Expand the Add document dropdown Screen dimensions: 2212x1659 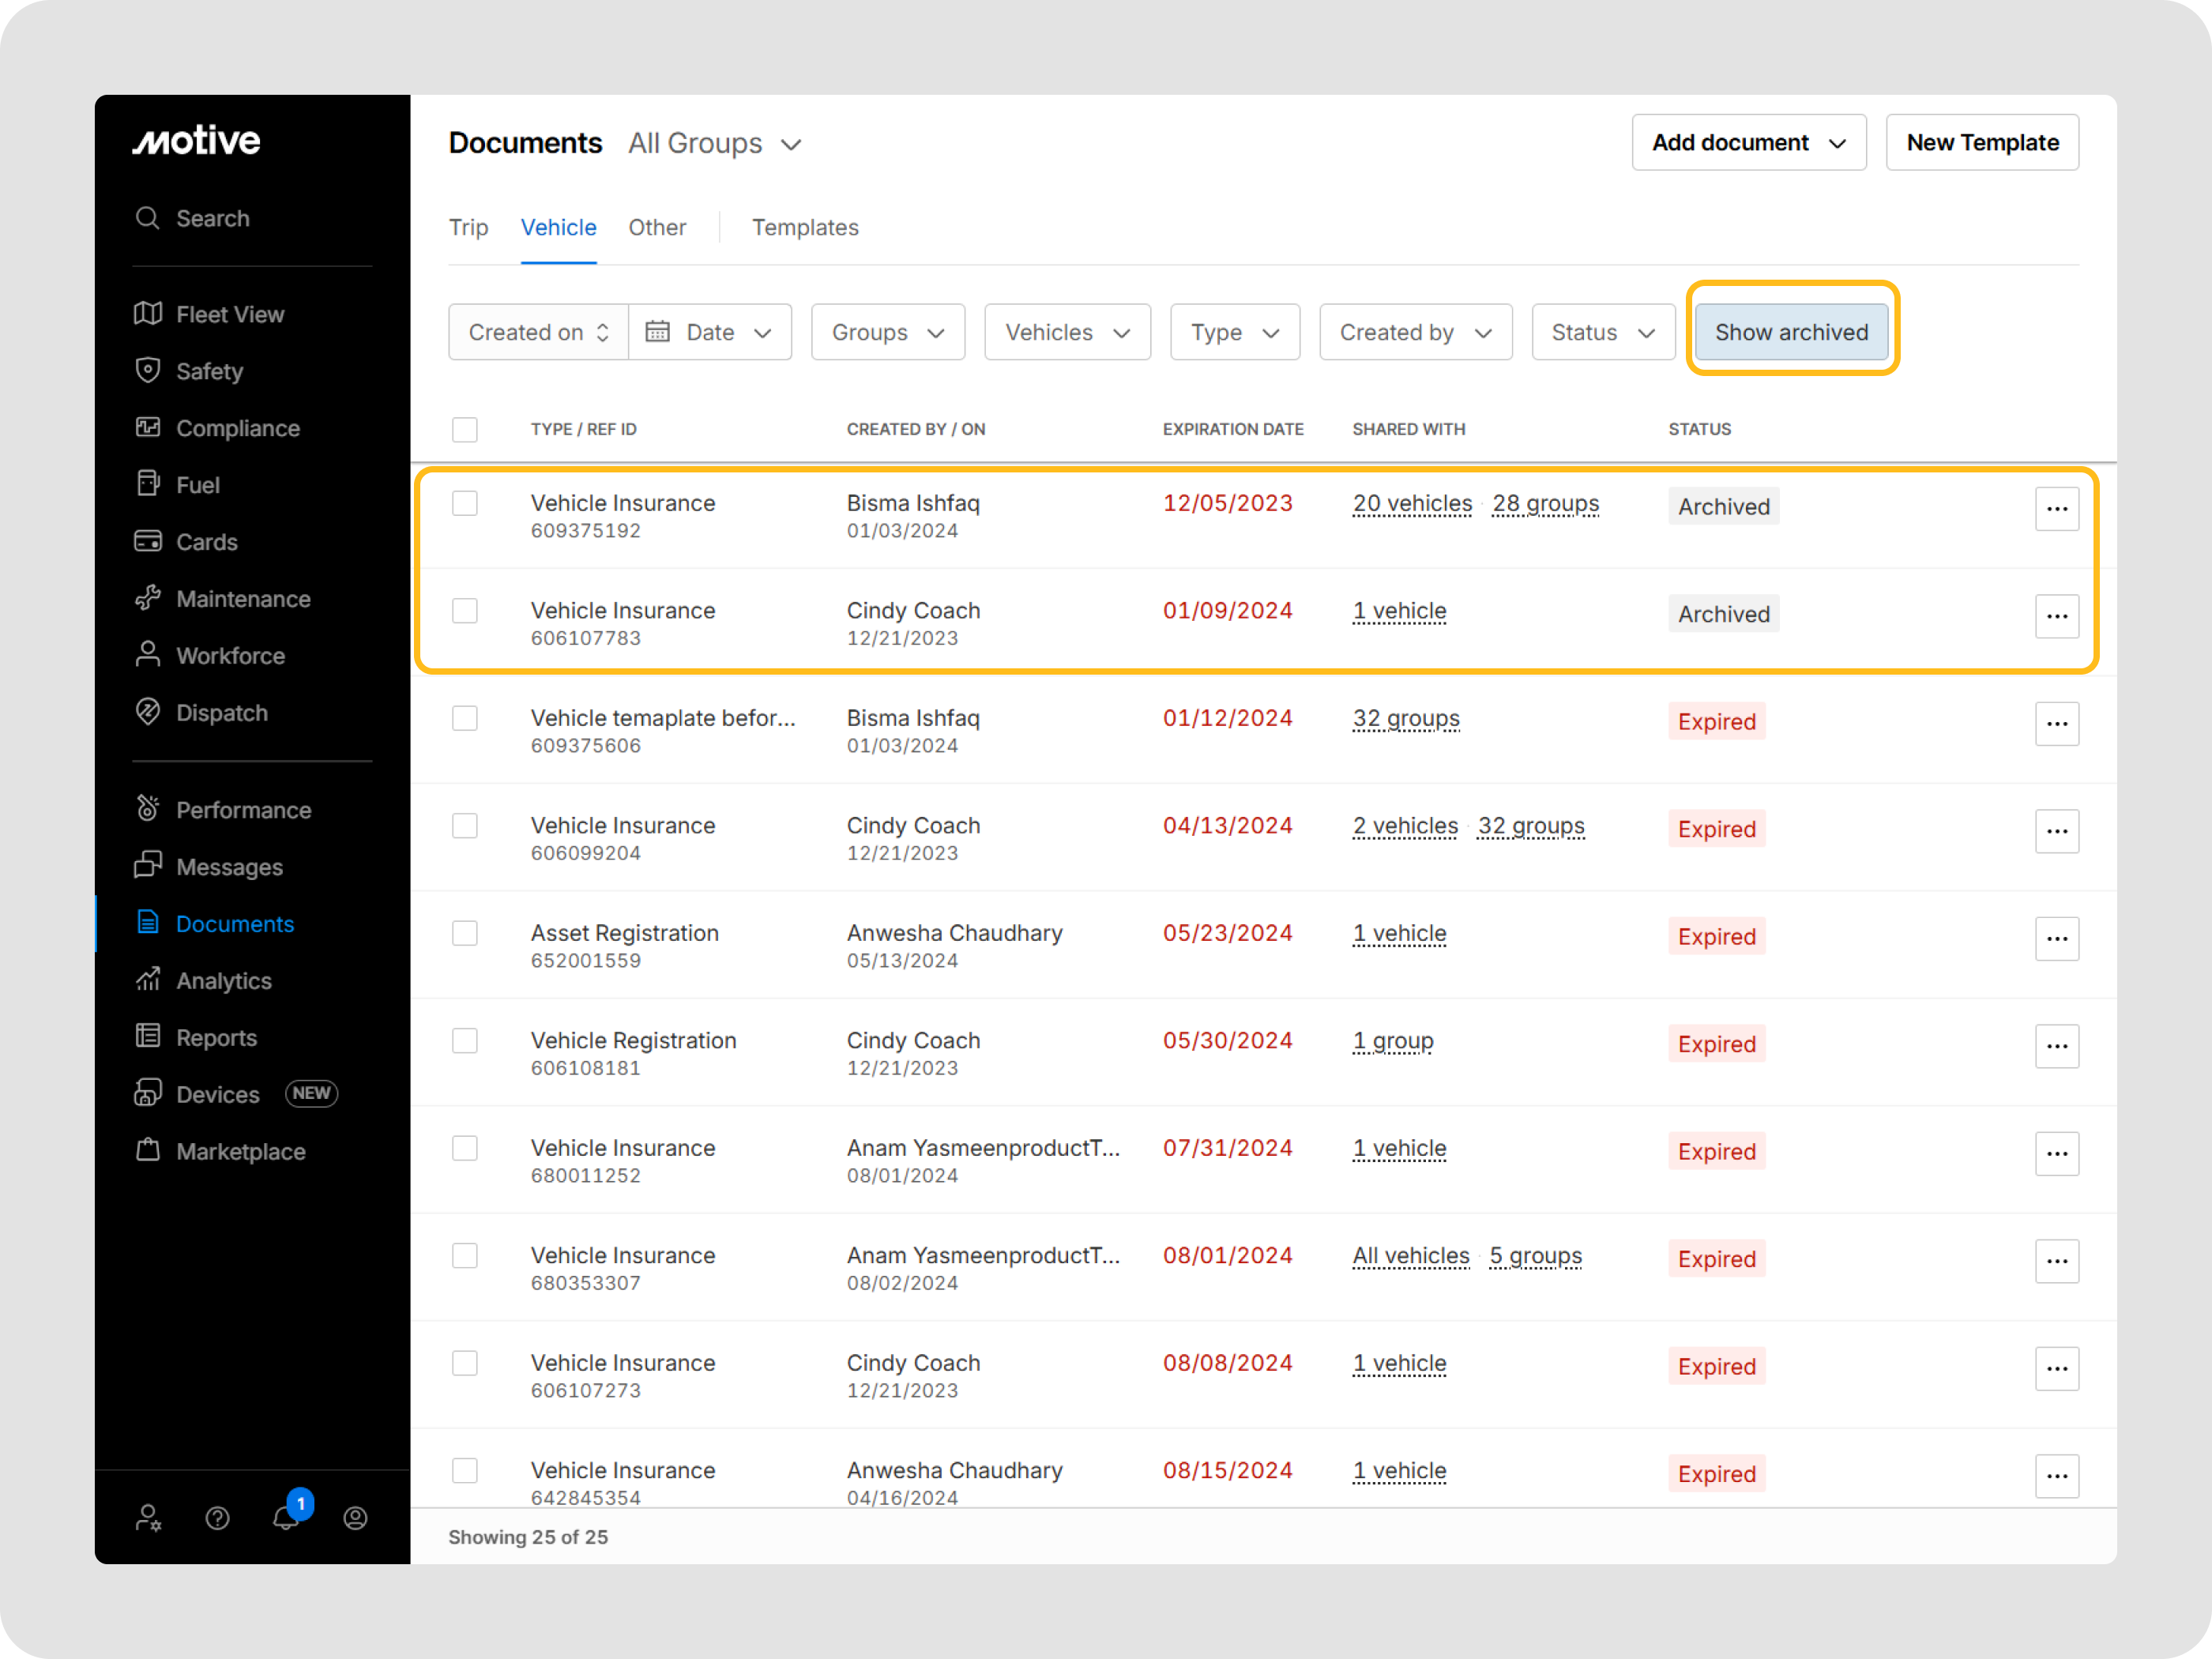1748,143
